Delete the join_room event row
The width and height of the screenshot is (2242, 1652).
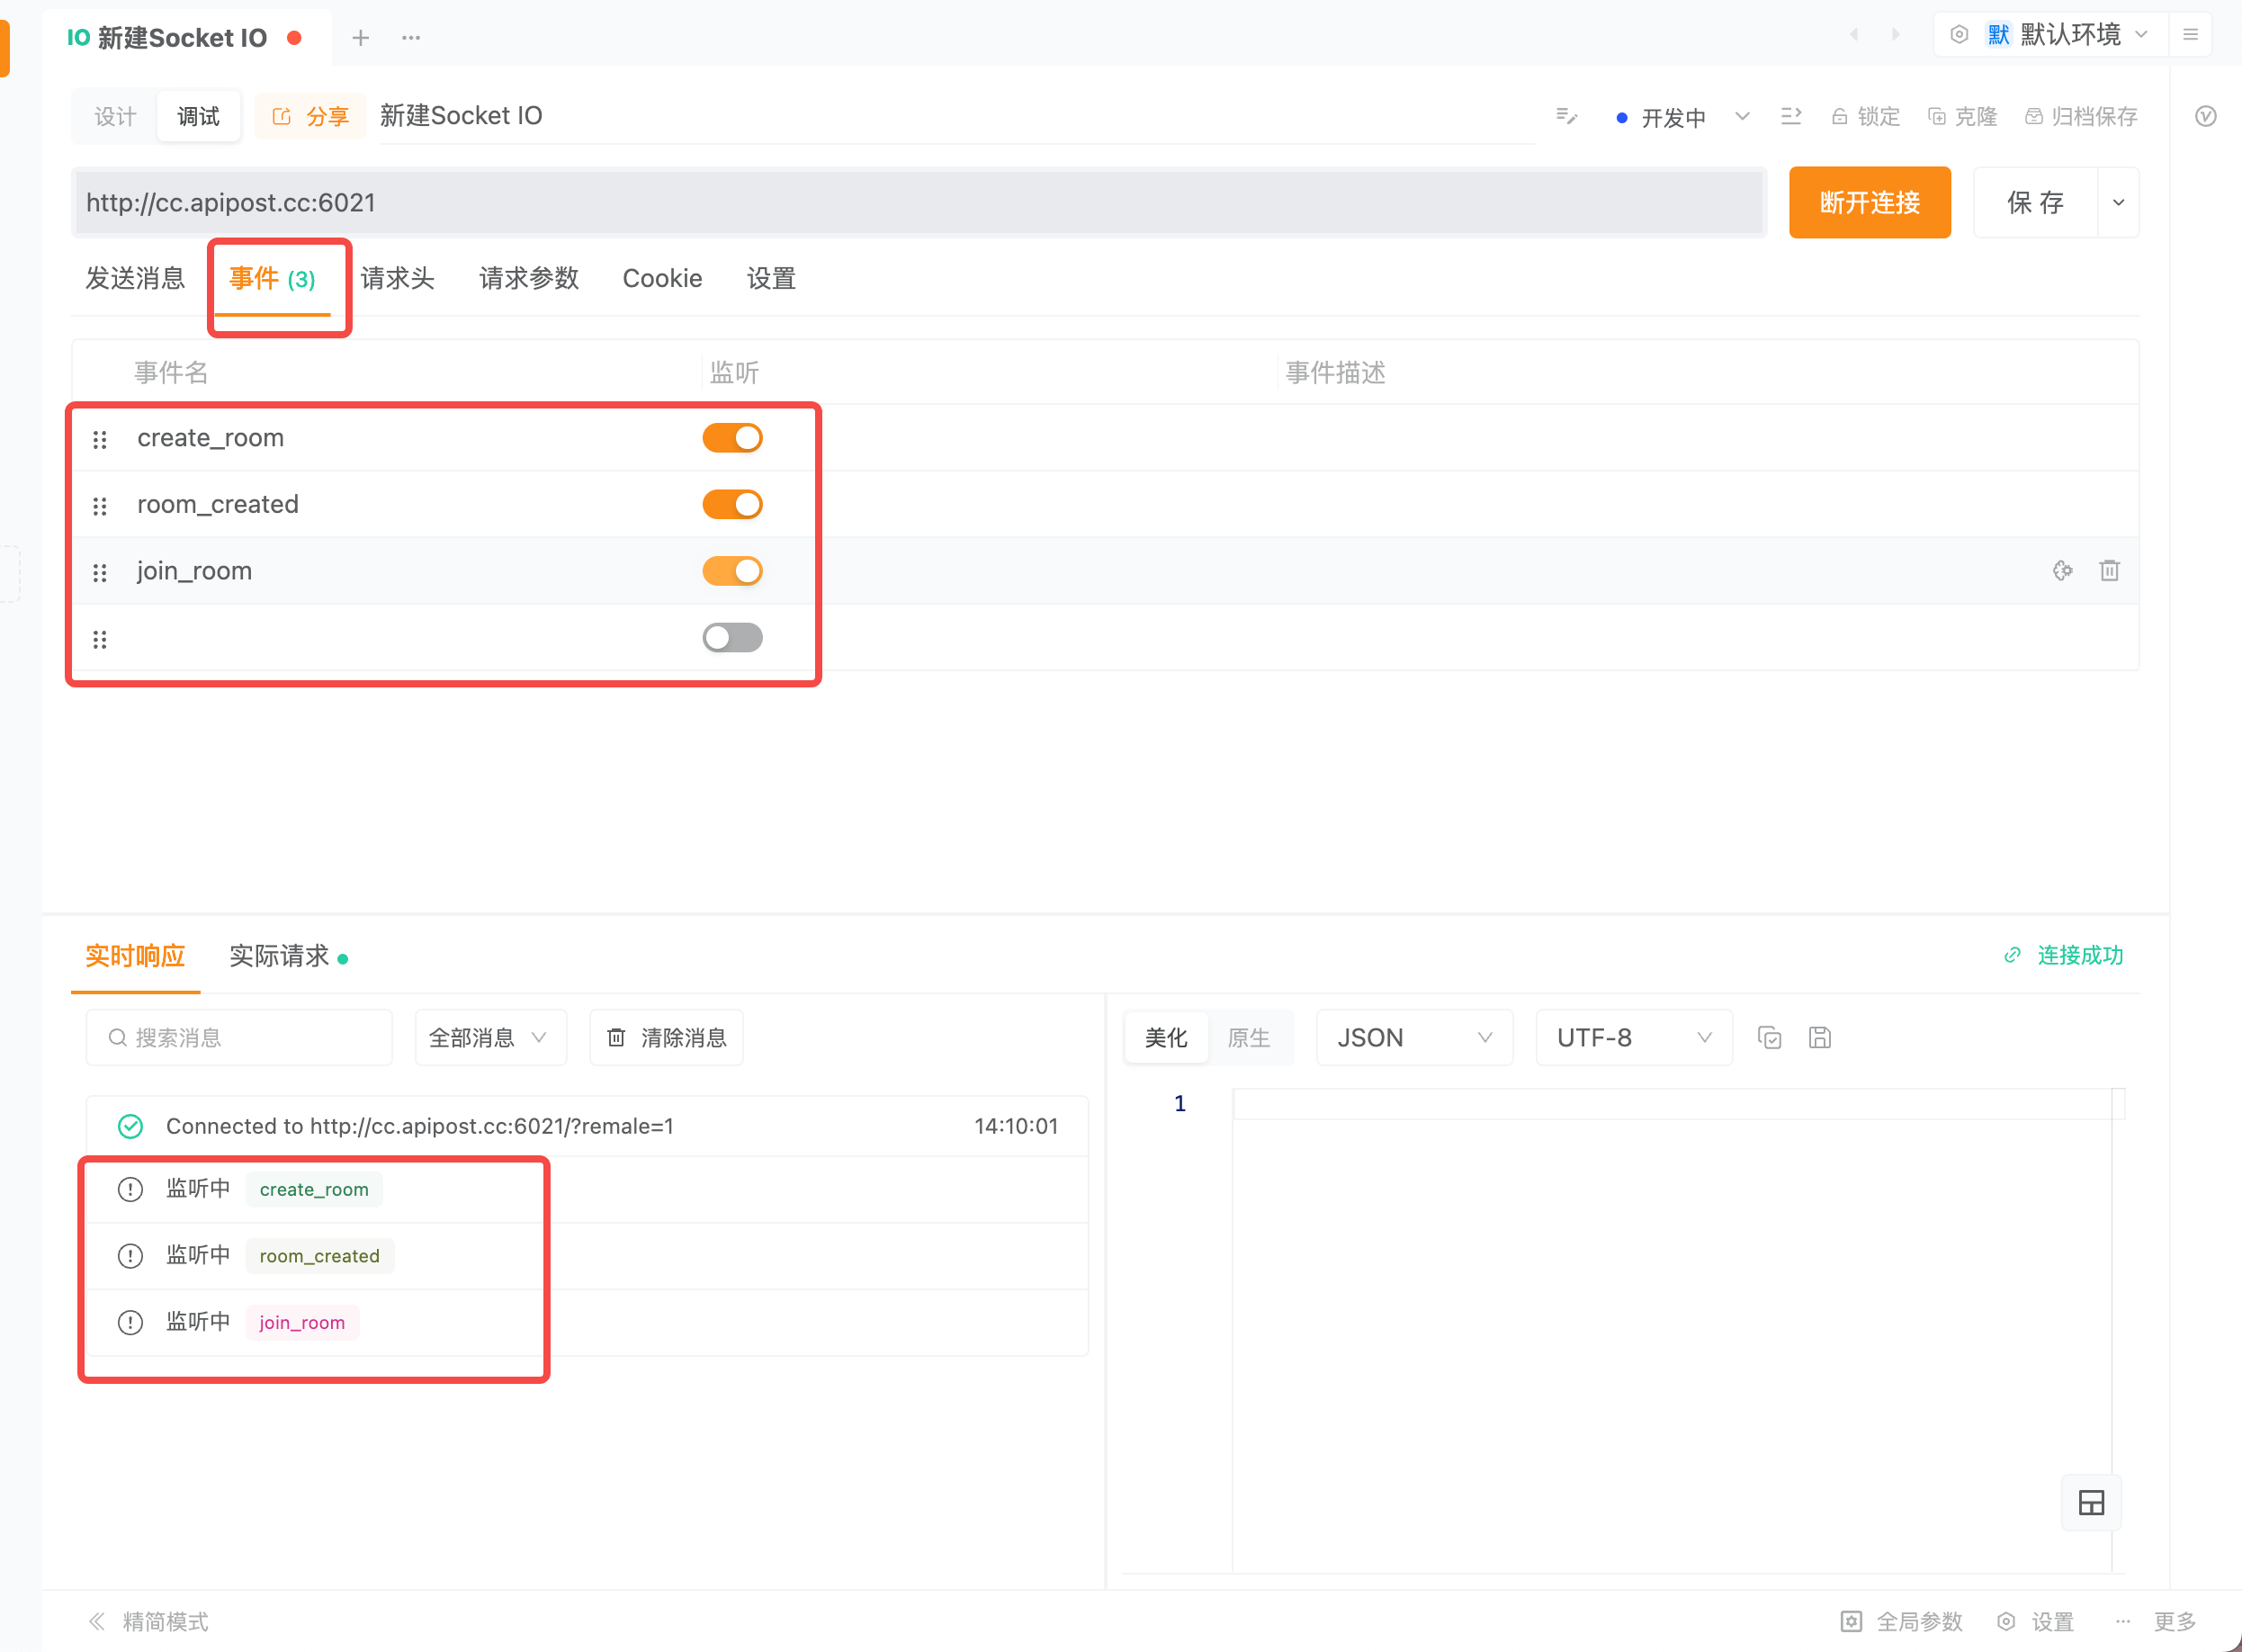(2109, 570)
